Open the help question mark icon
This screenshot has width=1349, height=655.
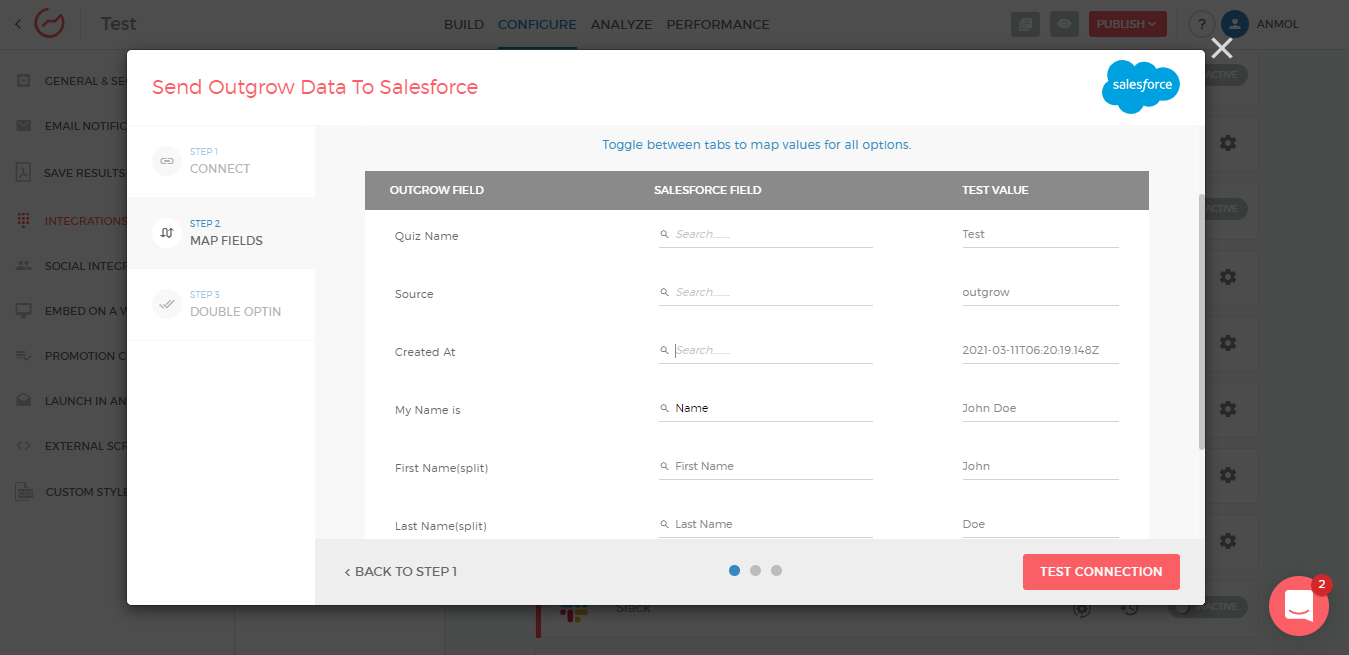click(1202, 24)
